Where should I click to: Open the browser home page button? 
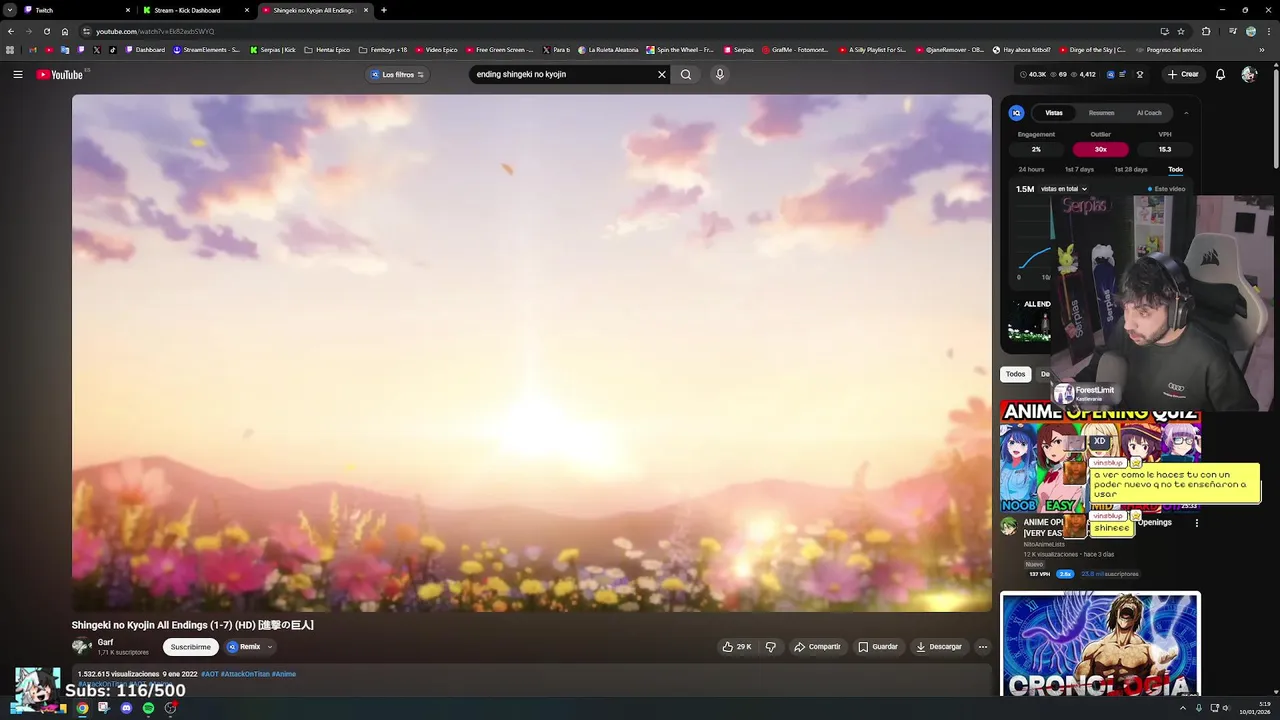(x=65, y=31)
